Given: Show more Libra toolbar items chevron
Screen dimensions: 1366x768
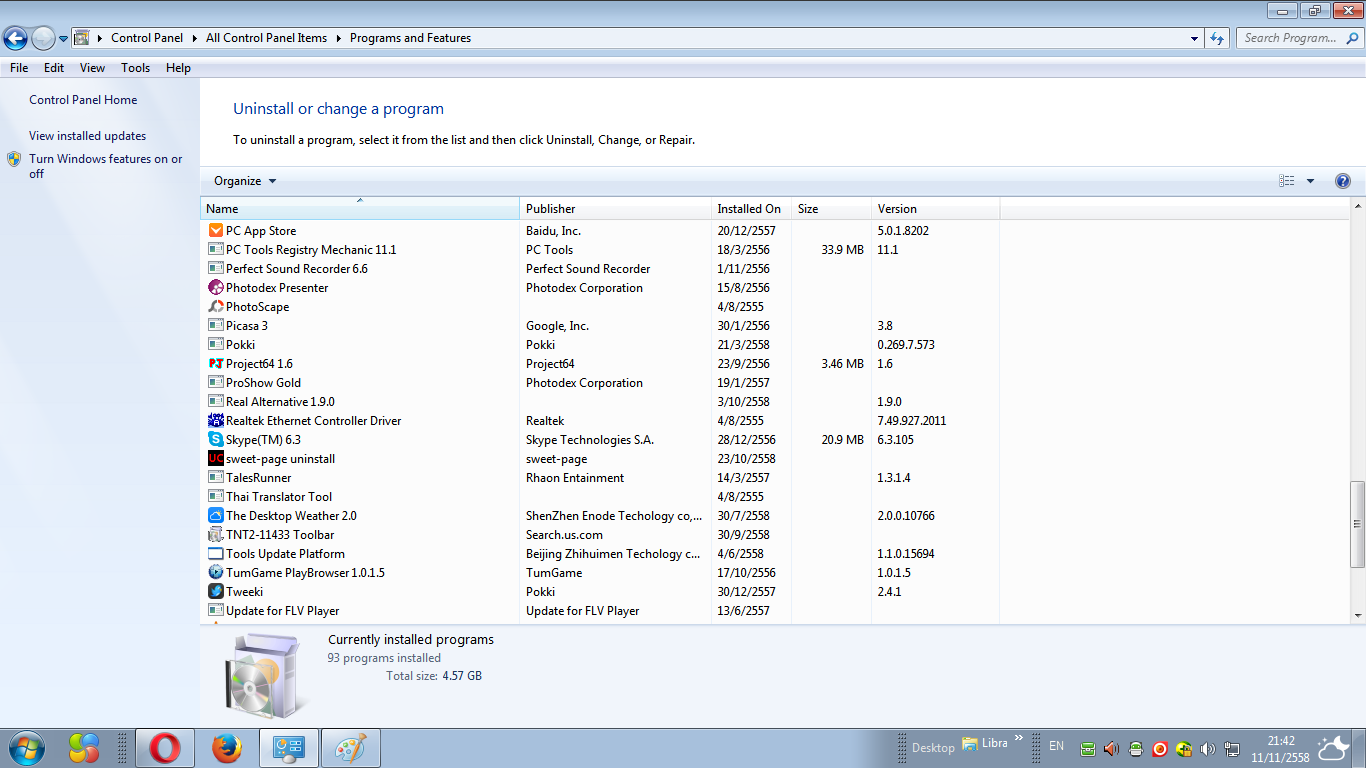Looking at the screenshot, I should tap(1018, 739).
